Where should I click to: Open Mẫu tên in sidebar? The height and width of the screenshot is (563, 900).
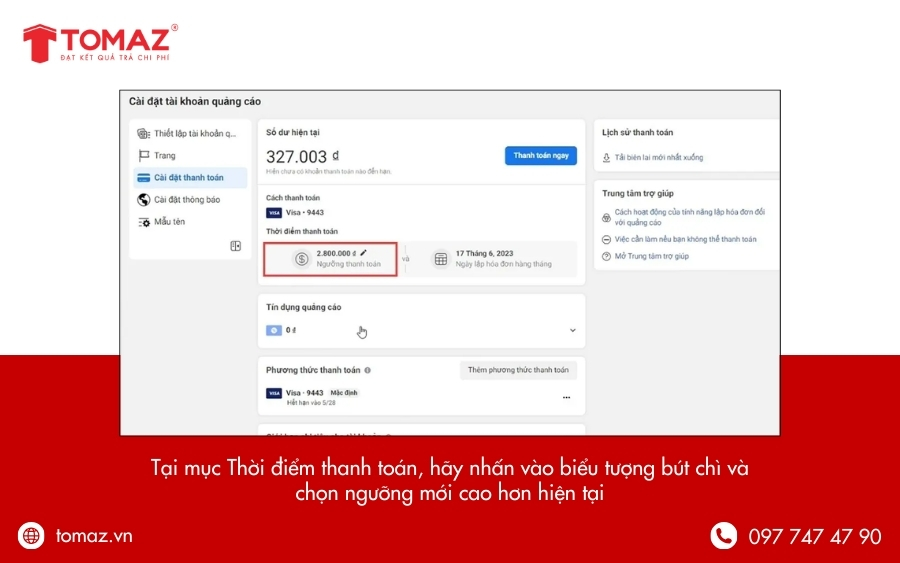(x=169, y=222)
